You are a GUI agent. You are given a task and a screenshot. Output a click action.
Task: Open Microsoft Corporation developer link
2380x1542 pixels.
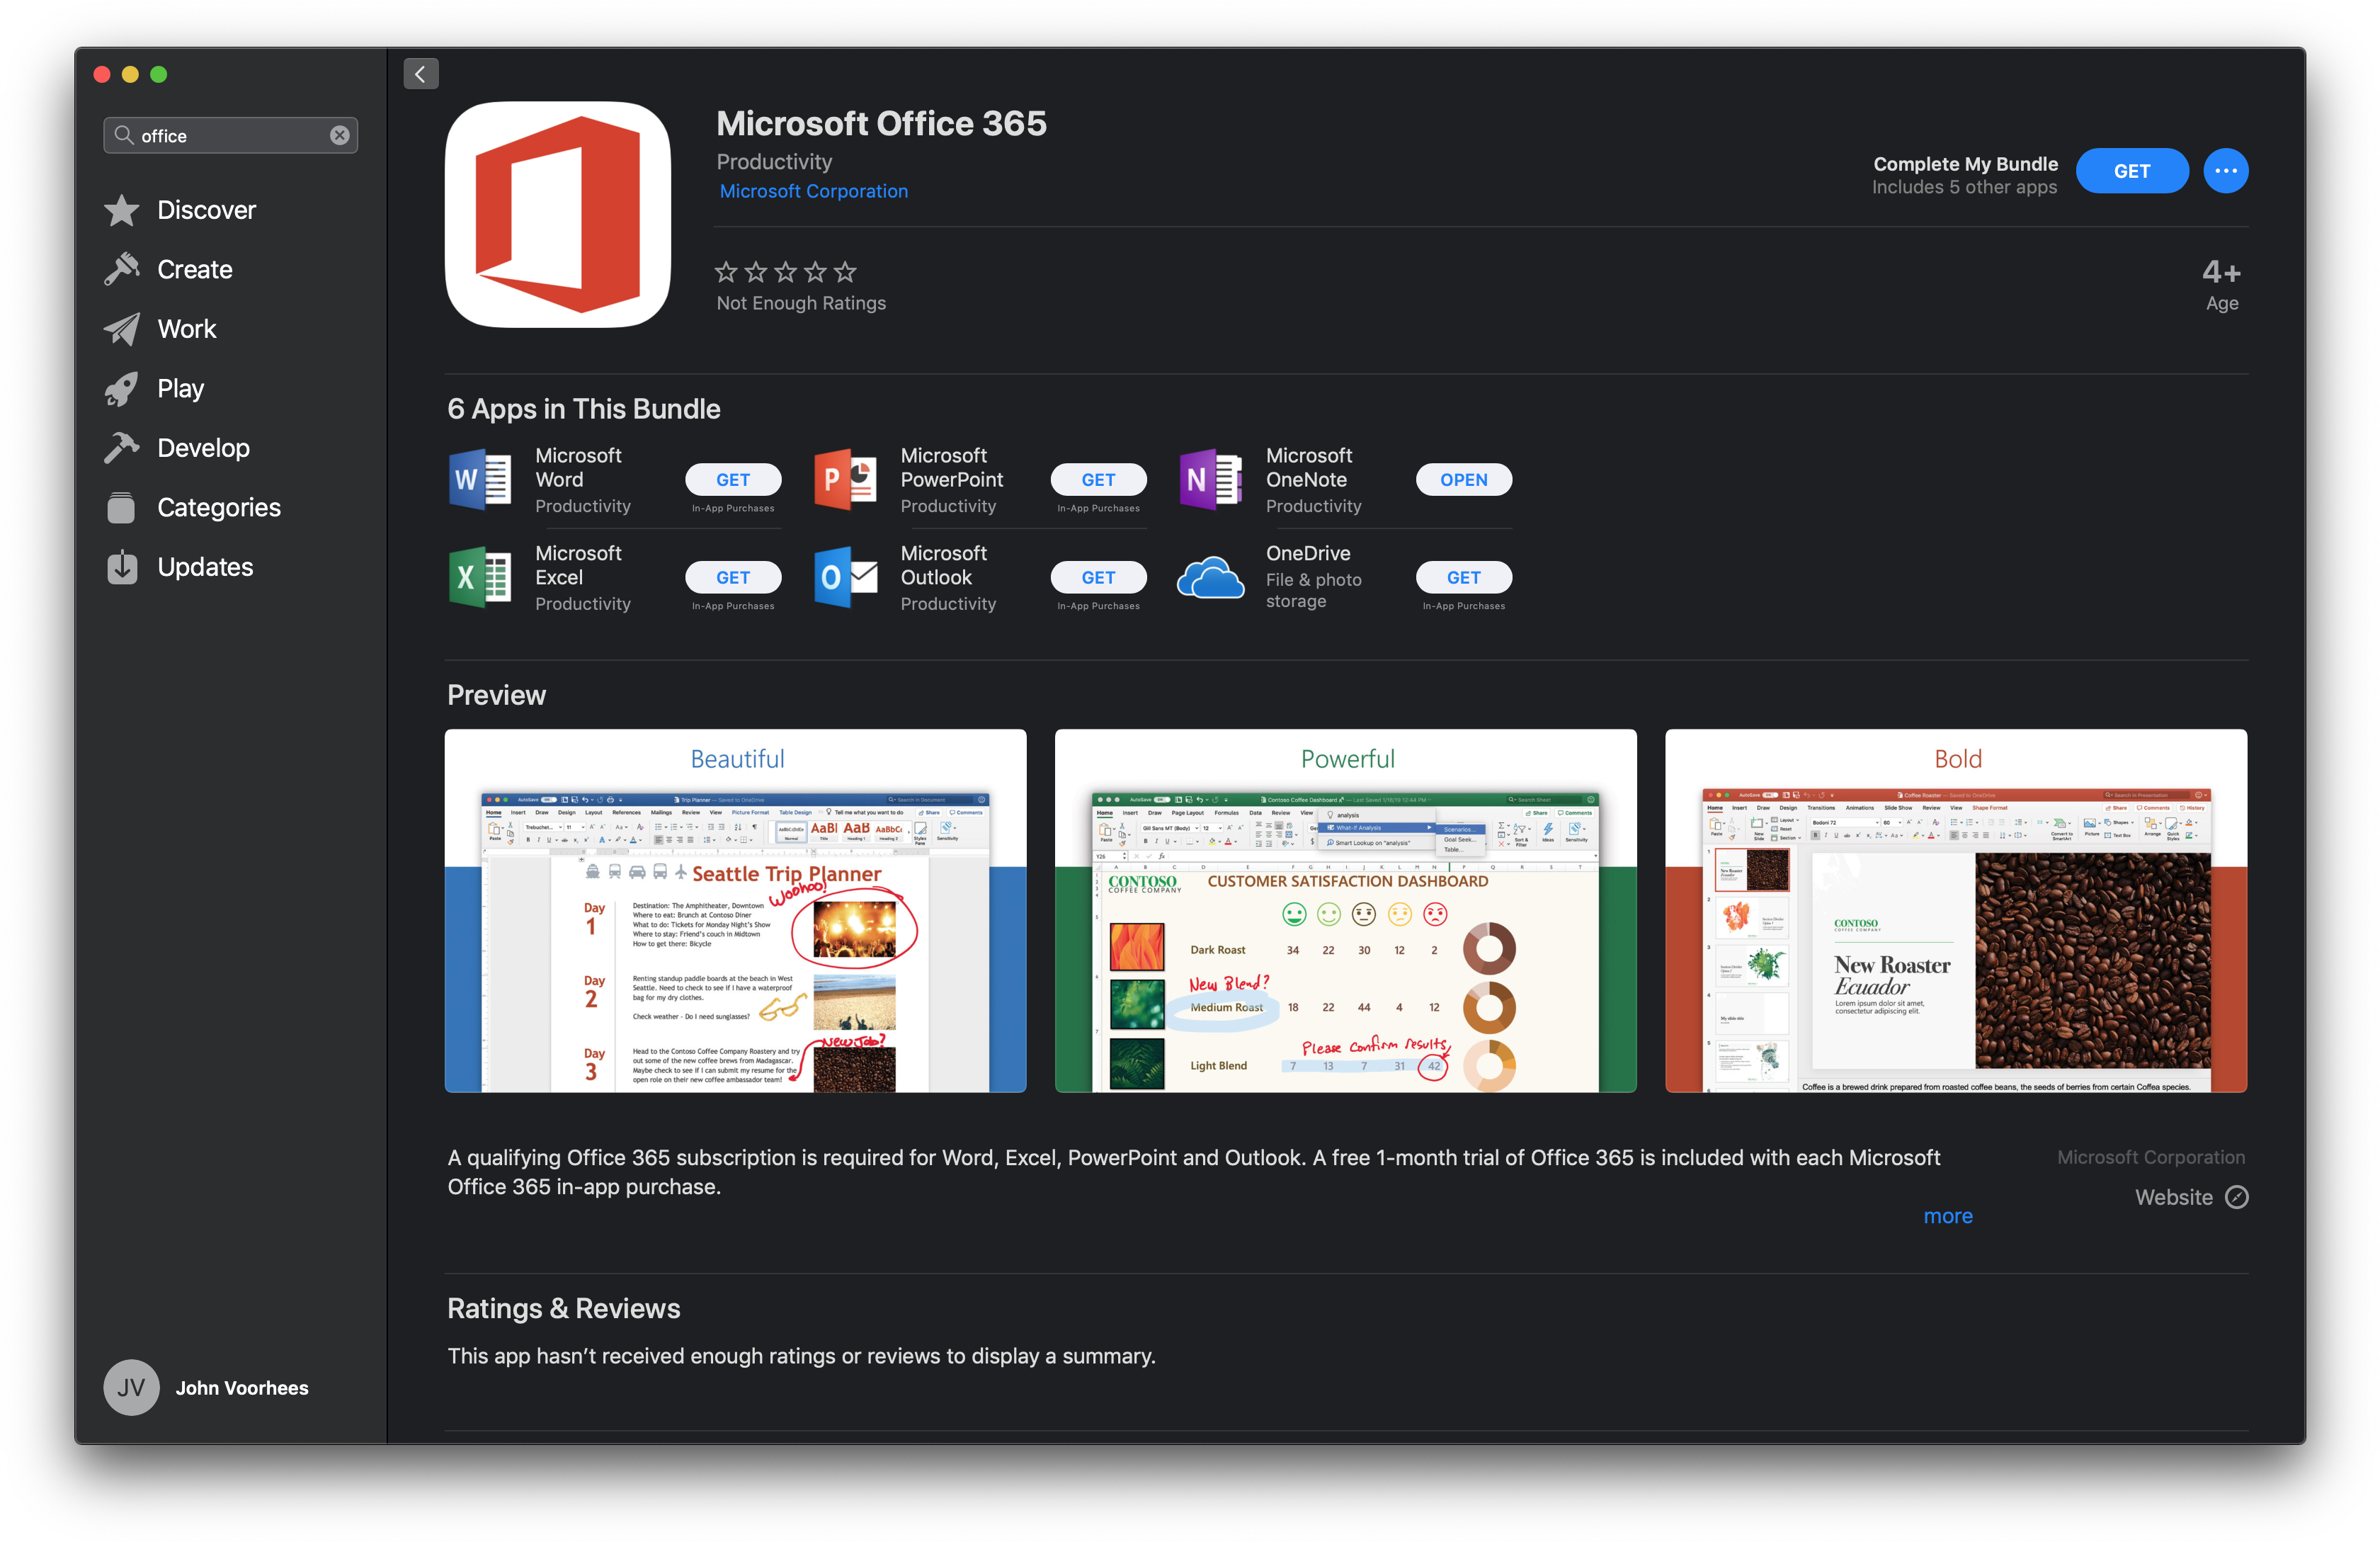point(813,191)
